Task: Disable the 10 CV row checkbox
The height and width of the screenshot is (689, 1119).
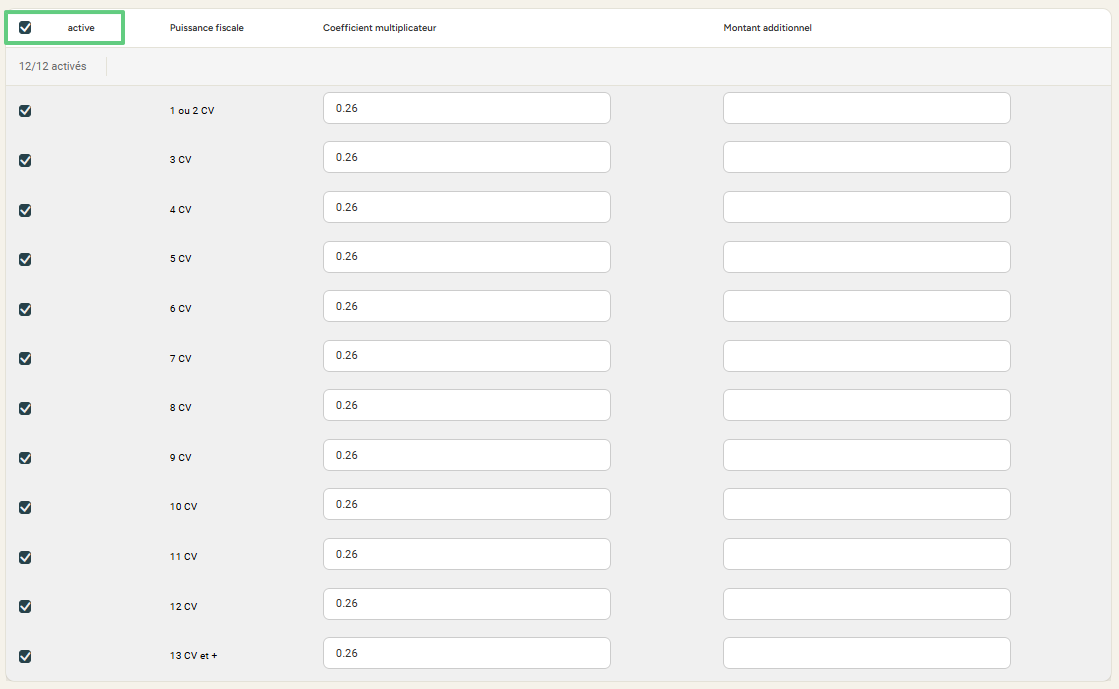Action: coord(25,508)
